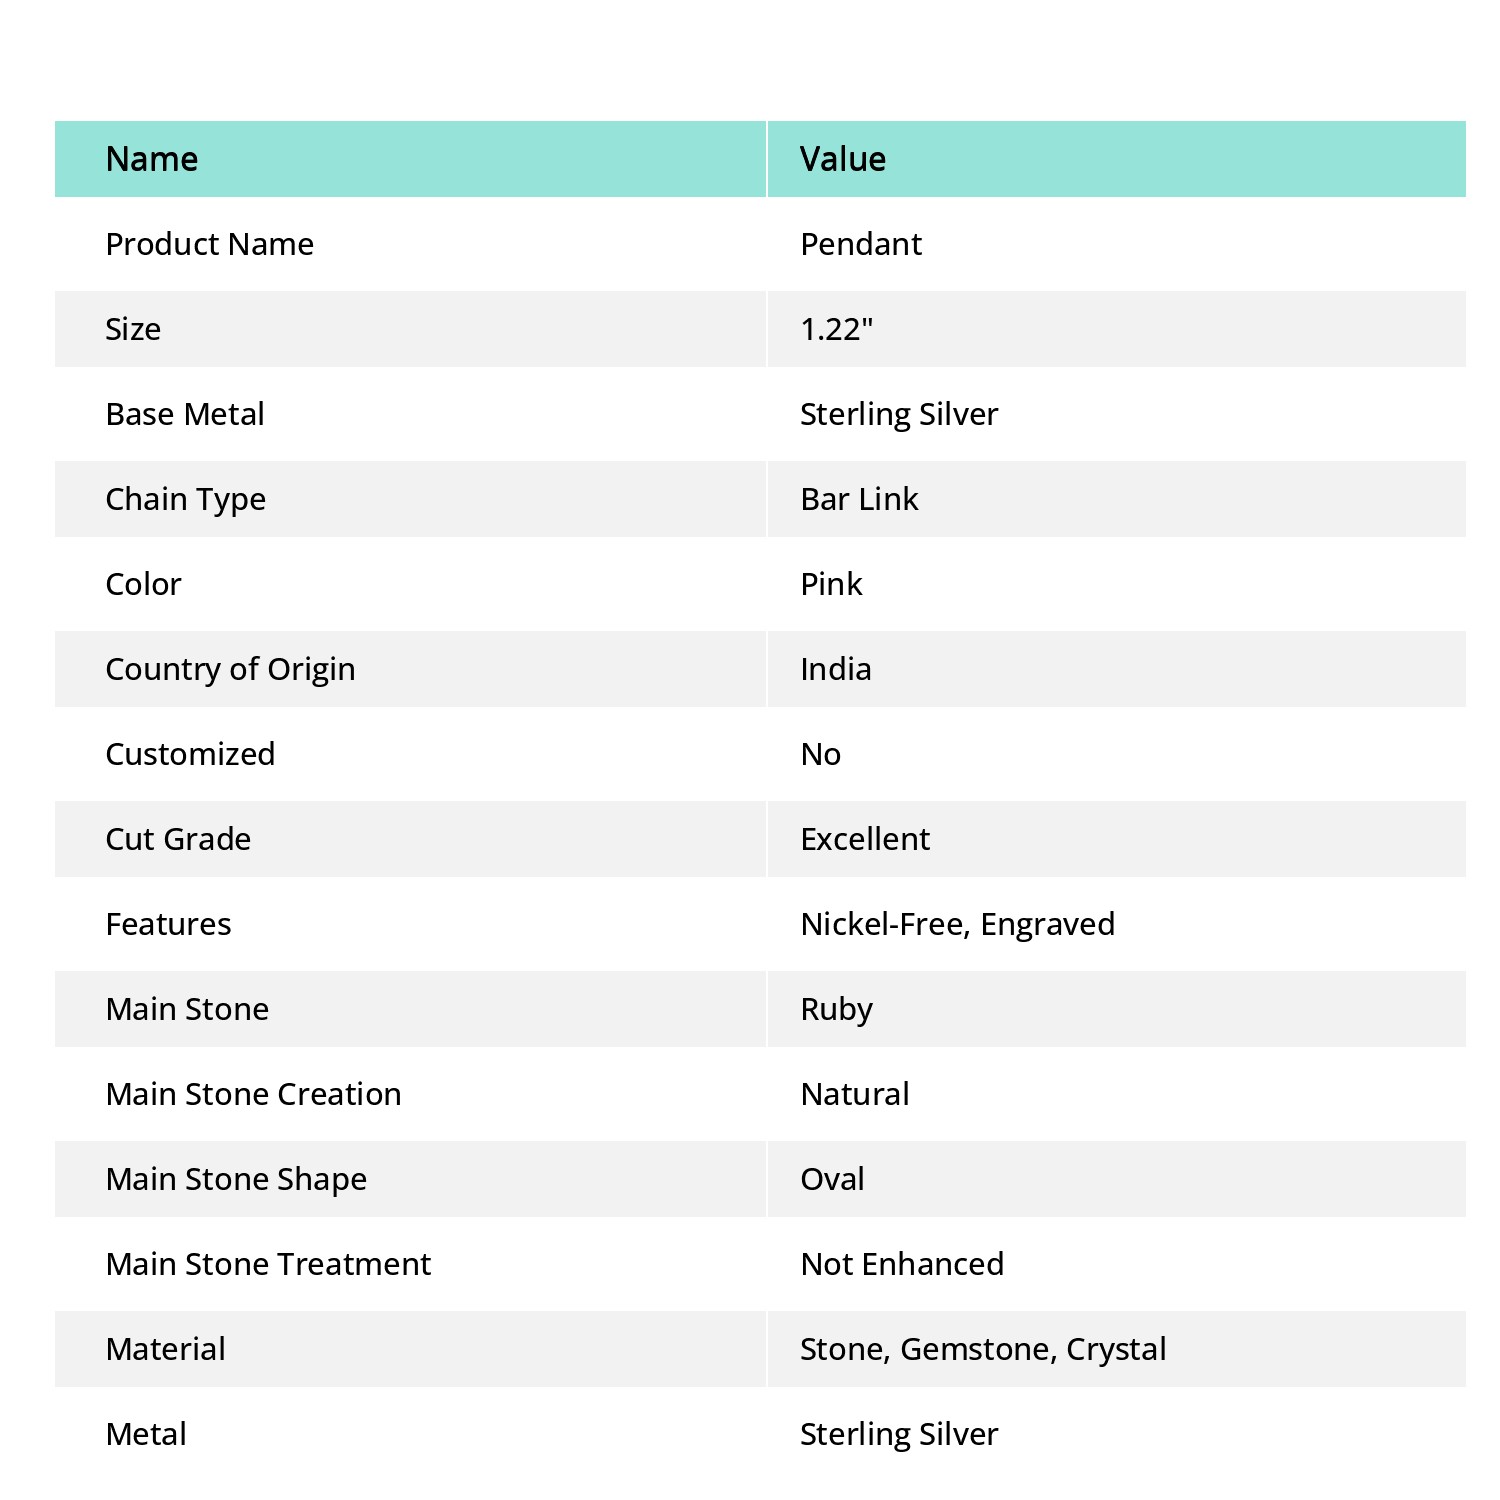
Task: Select the Product Name row label
Action: [x=210, y=244]
